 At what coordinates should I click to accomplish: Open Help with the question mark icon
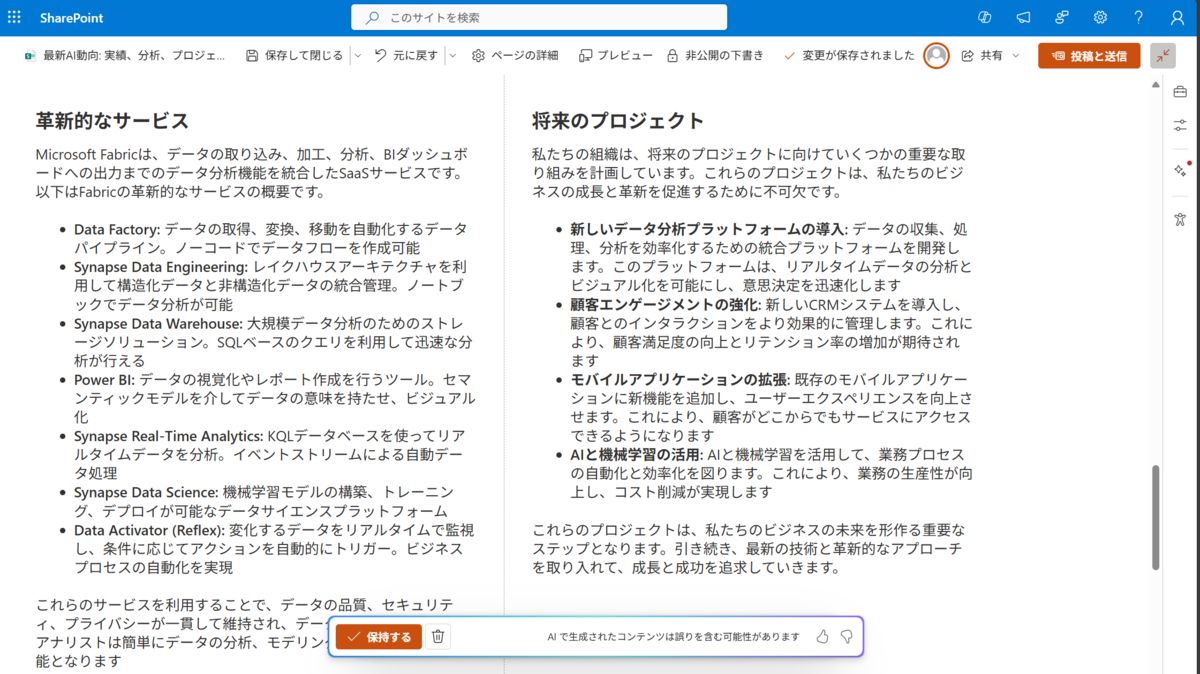coord(1139,18)
